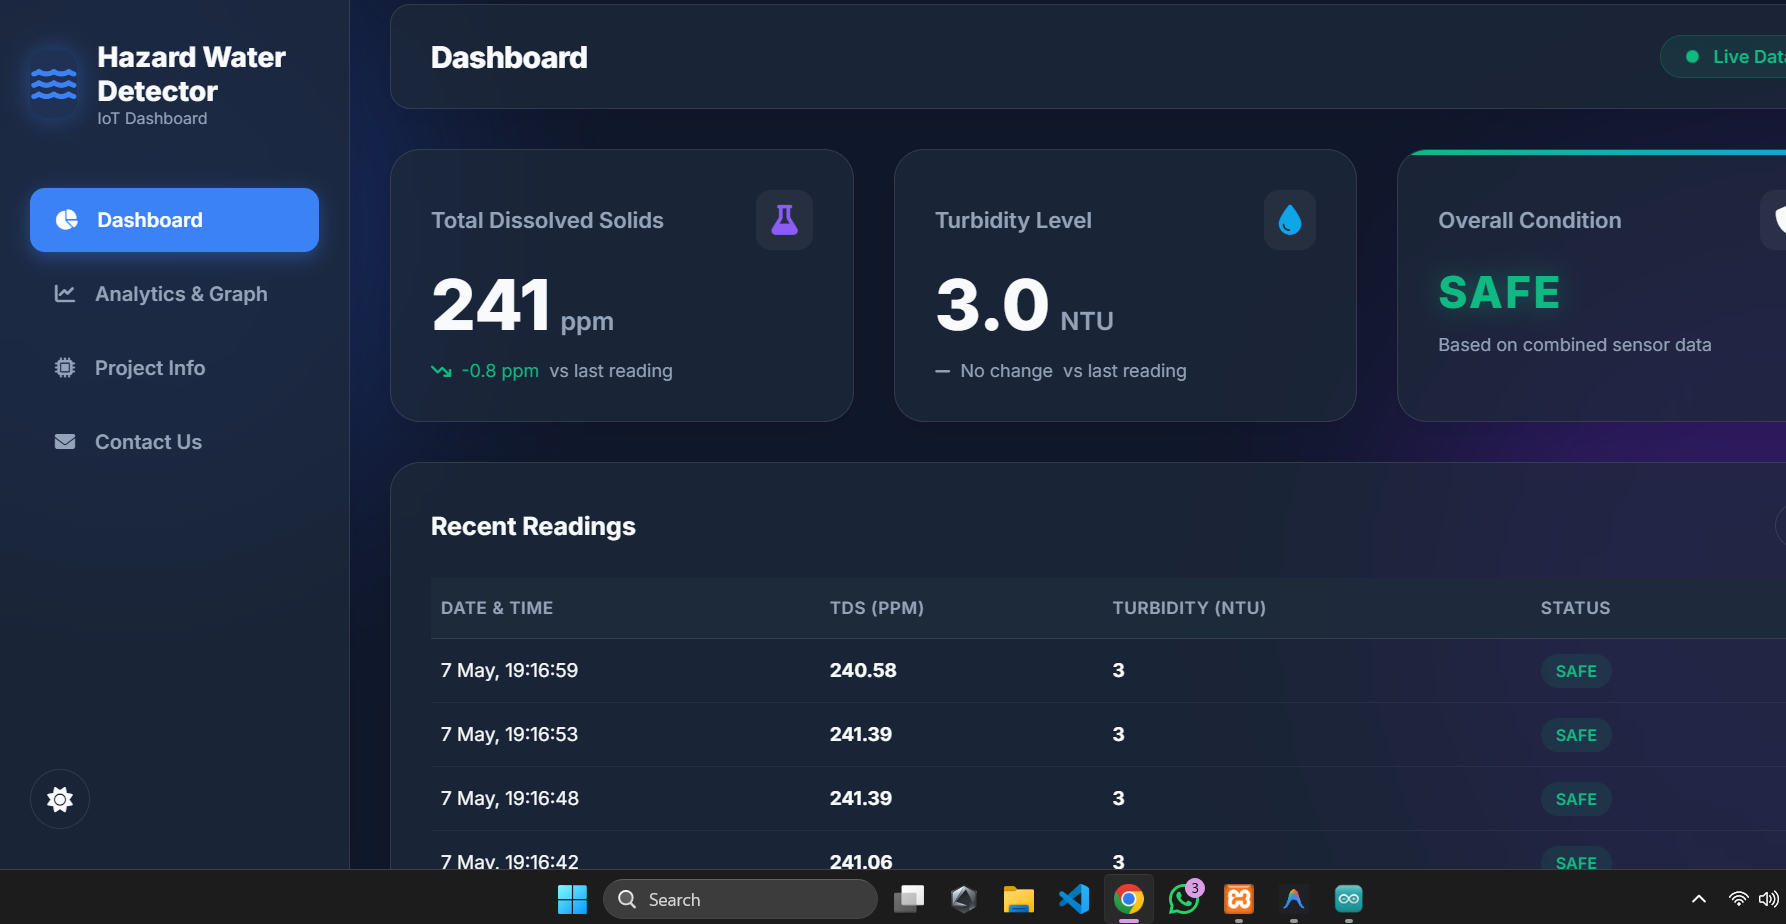Click the turbidity value 3 at 19:16:59
The width and height of the screenshot is (1786, 924).
(1118, 670)
